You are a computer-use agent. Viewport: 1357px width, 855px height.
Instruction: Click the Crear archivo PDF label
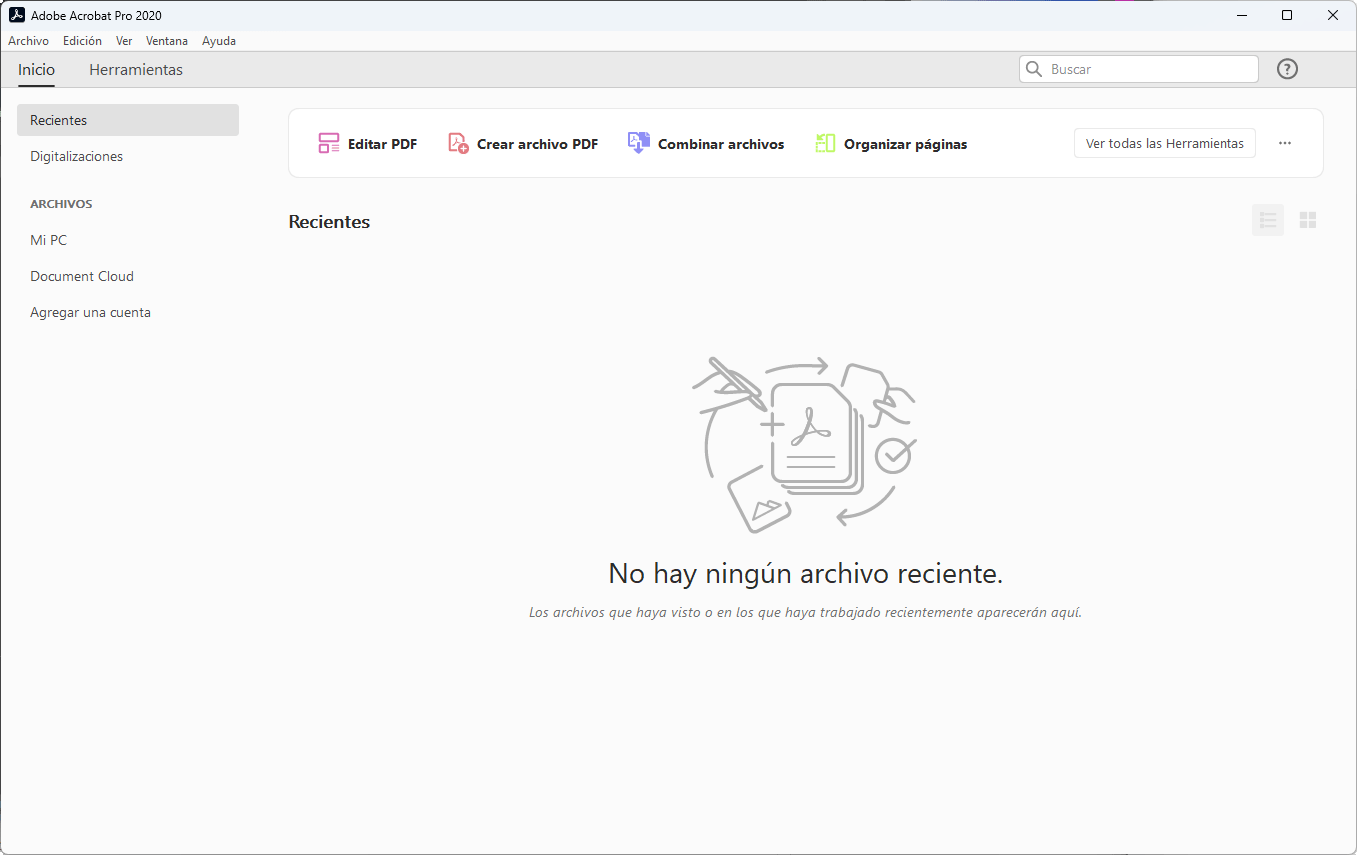click(537, 144)
